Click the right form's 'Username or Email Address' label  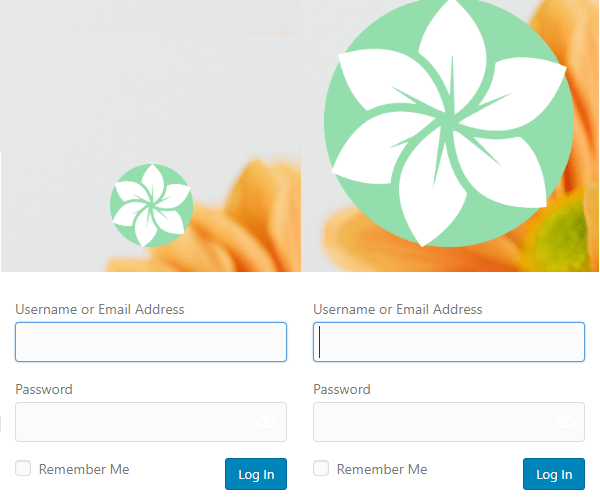coord(398,309)
